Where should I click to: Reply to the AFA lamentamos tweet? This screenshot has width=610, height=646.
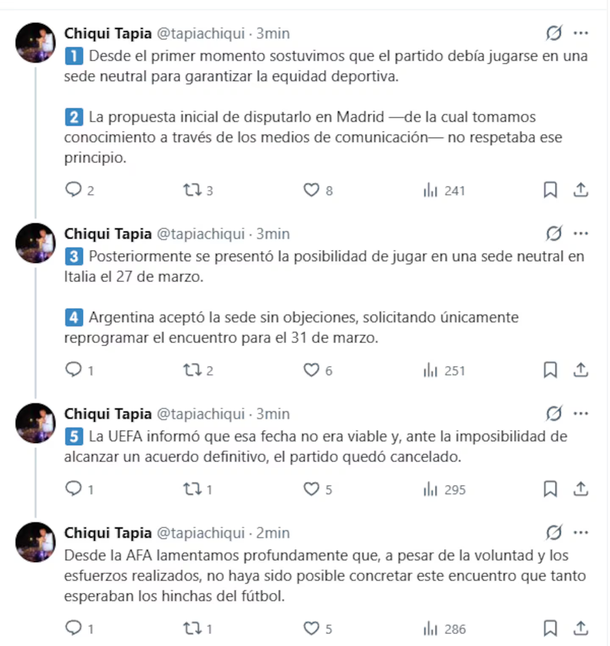coord(73,628)
